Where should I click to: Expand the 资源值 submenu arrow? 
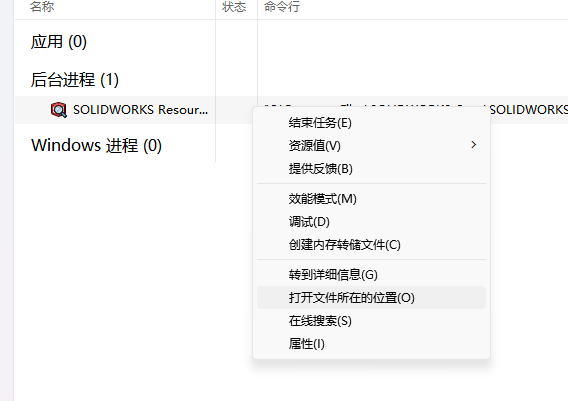[473, 145]
